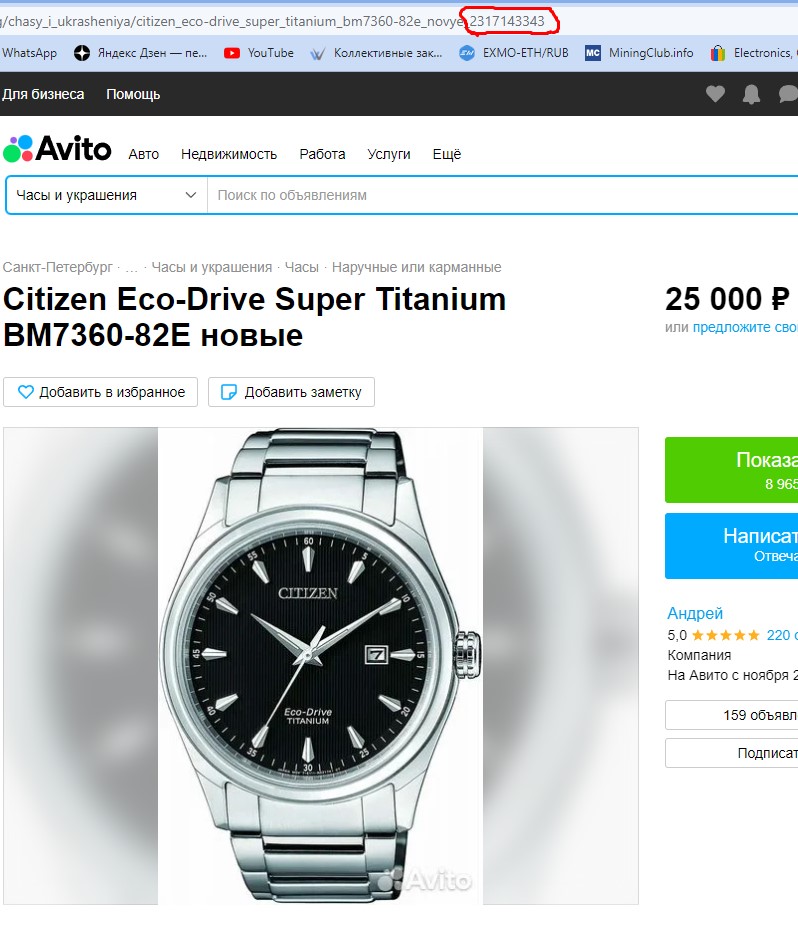Viewport: 798px width, 926px height.
Task: Open the messages speech bubble icon
Action: pos(789,94)
